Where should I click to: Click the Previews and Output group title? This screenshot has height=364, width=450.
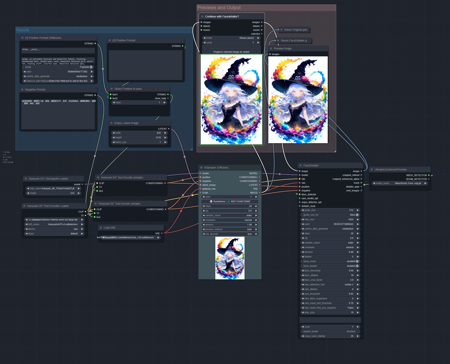point(219,7)
